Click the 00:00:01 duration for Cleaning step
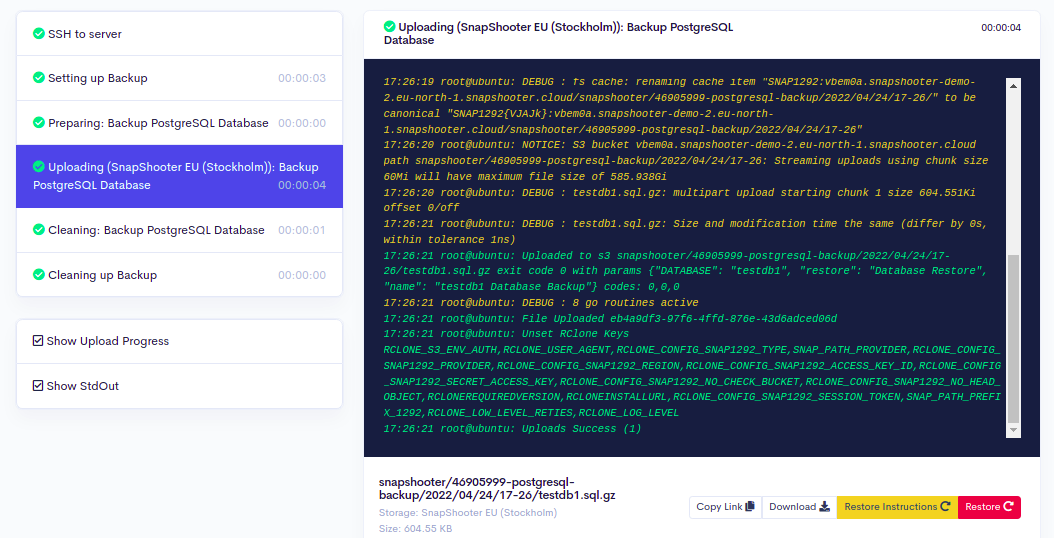The height and width of the screenshot is (538, 1054). pyautogui.click(x=302, y=230)
